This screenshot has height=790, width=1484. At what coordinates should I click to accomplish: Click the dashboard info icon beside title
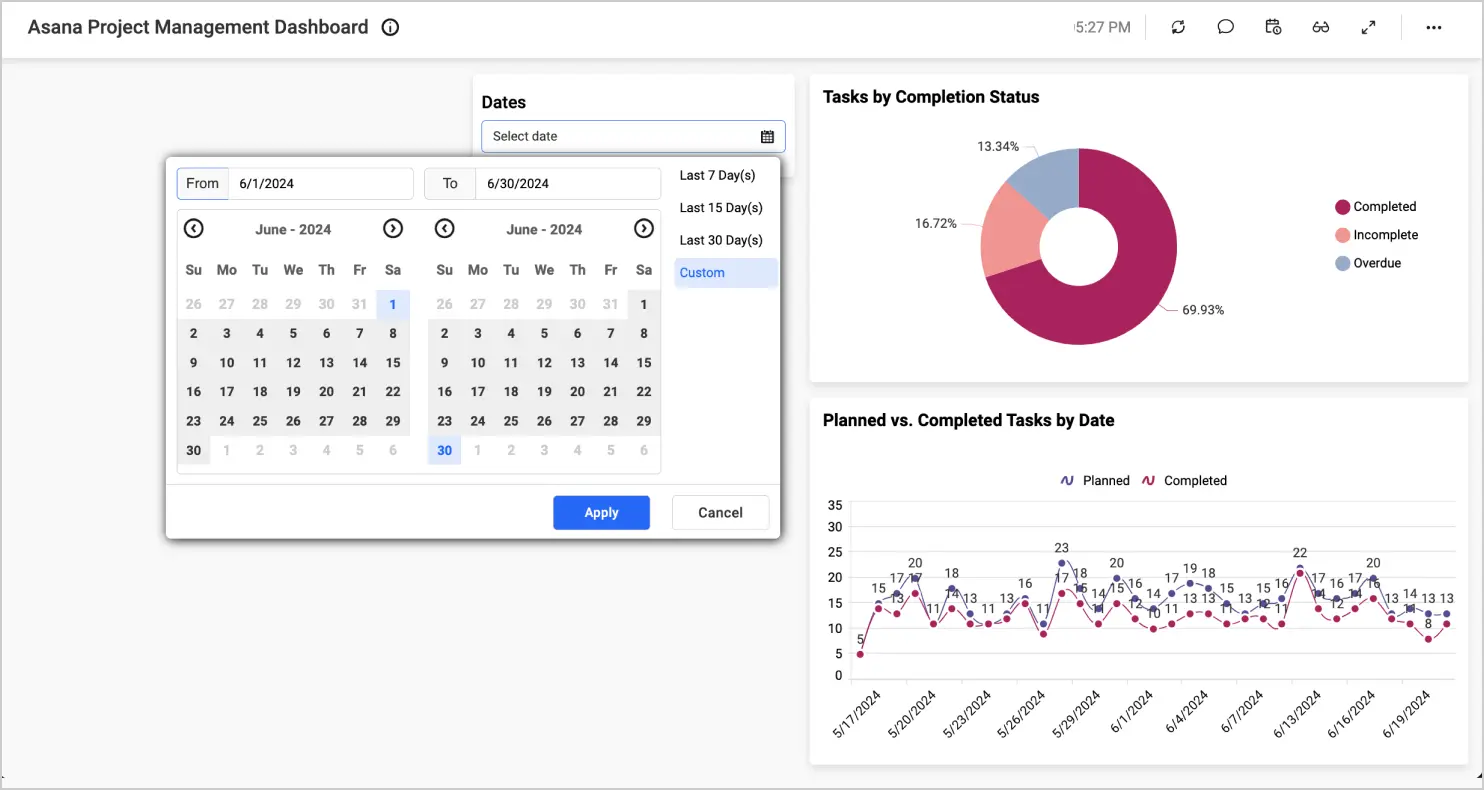click(391, 28)
